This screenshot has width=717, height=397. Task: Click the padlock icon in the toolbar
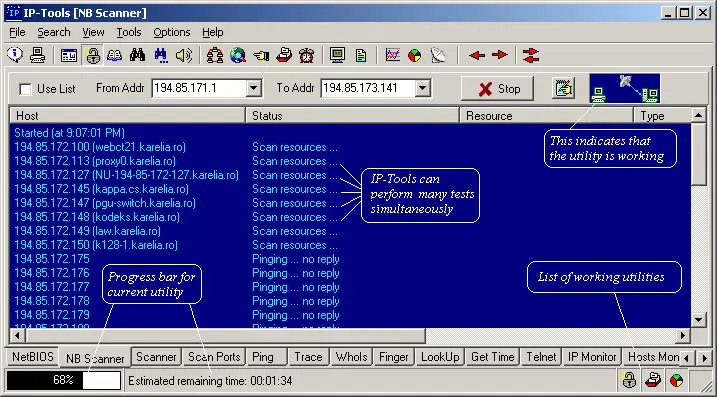93,56
